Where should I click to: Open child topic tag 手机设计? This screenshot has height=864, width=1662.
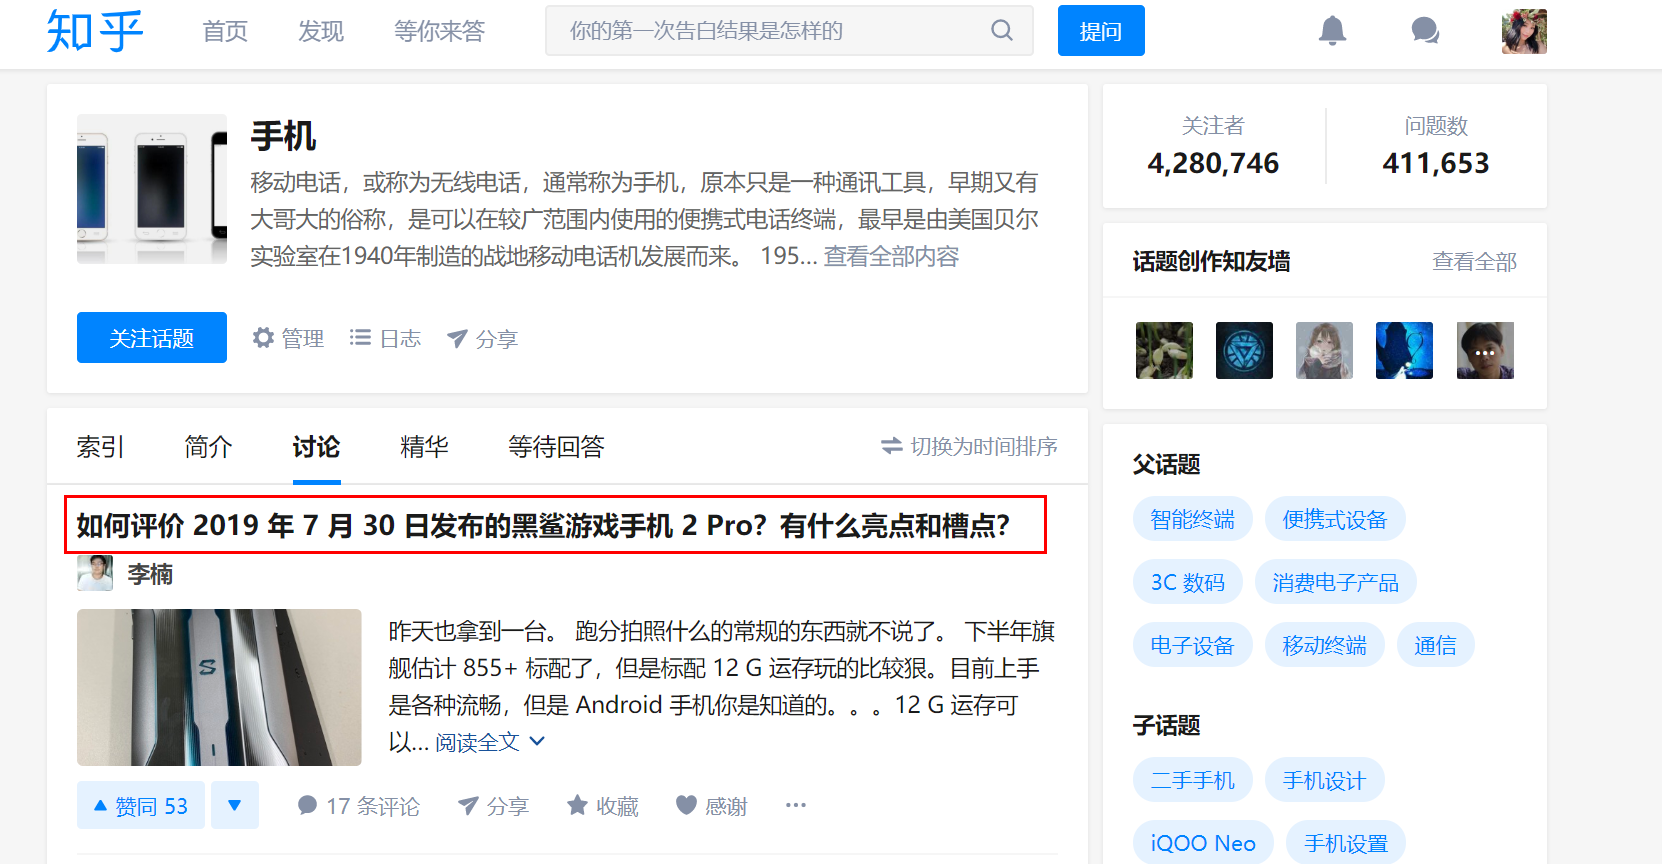coord(1325,780)
